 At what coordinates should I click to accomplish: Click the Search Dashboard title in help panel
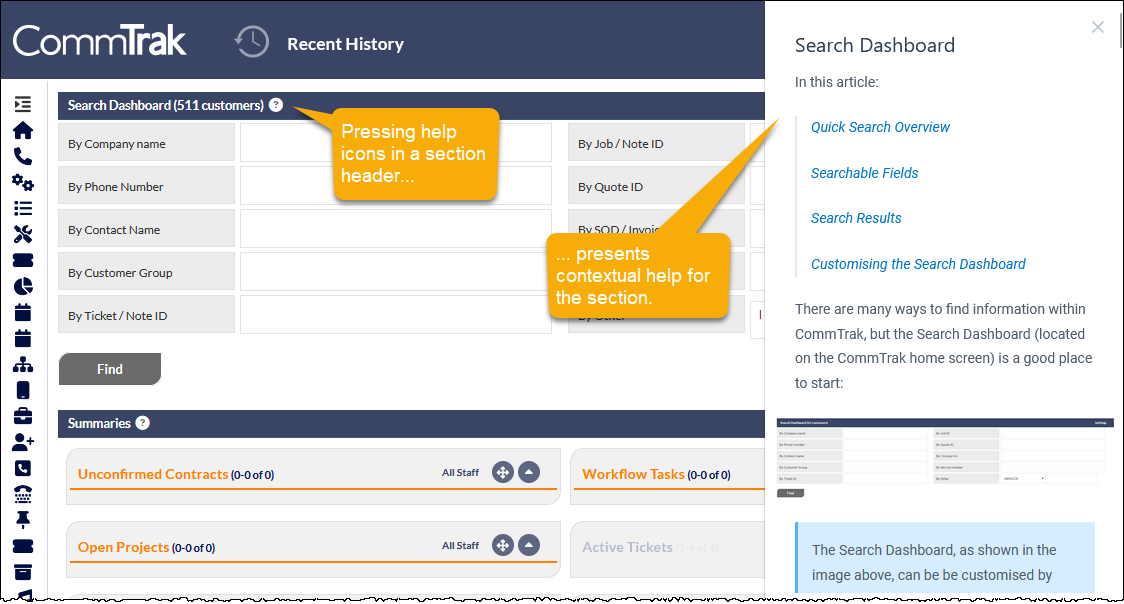coord(875,45)
